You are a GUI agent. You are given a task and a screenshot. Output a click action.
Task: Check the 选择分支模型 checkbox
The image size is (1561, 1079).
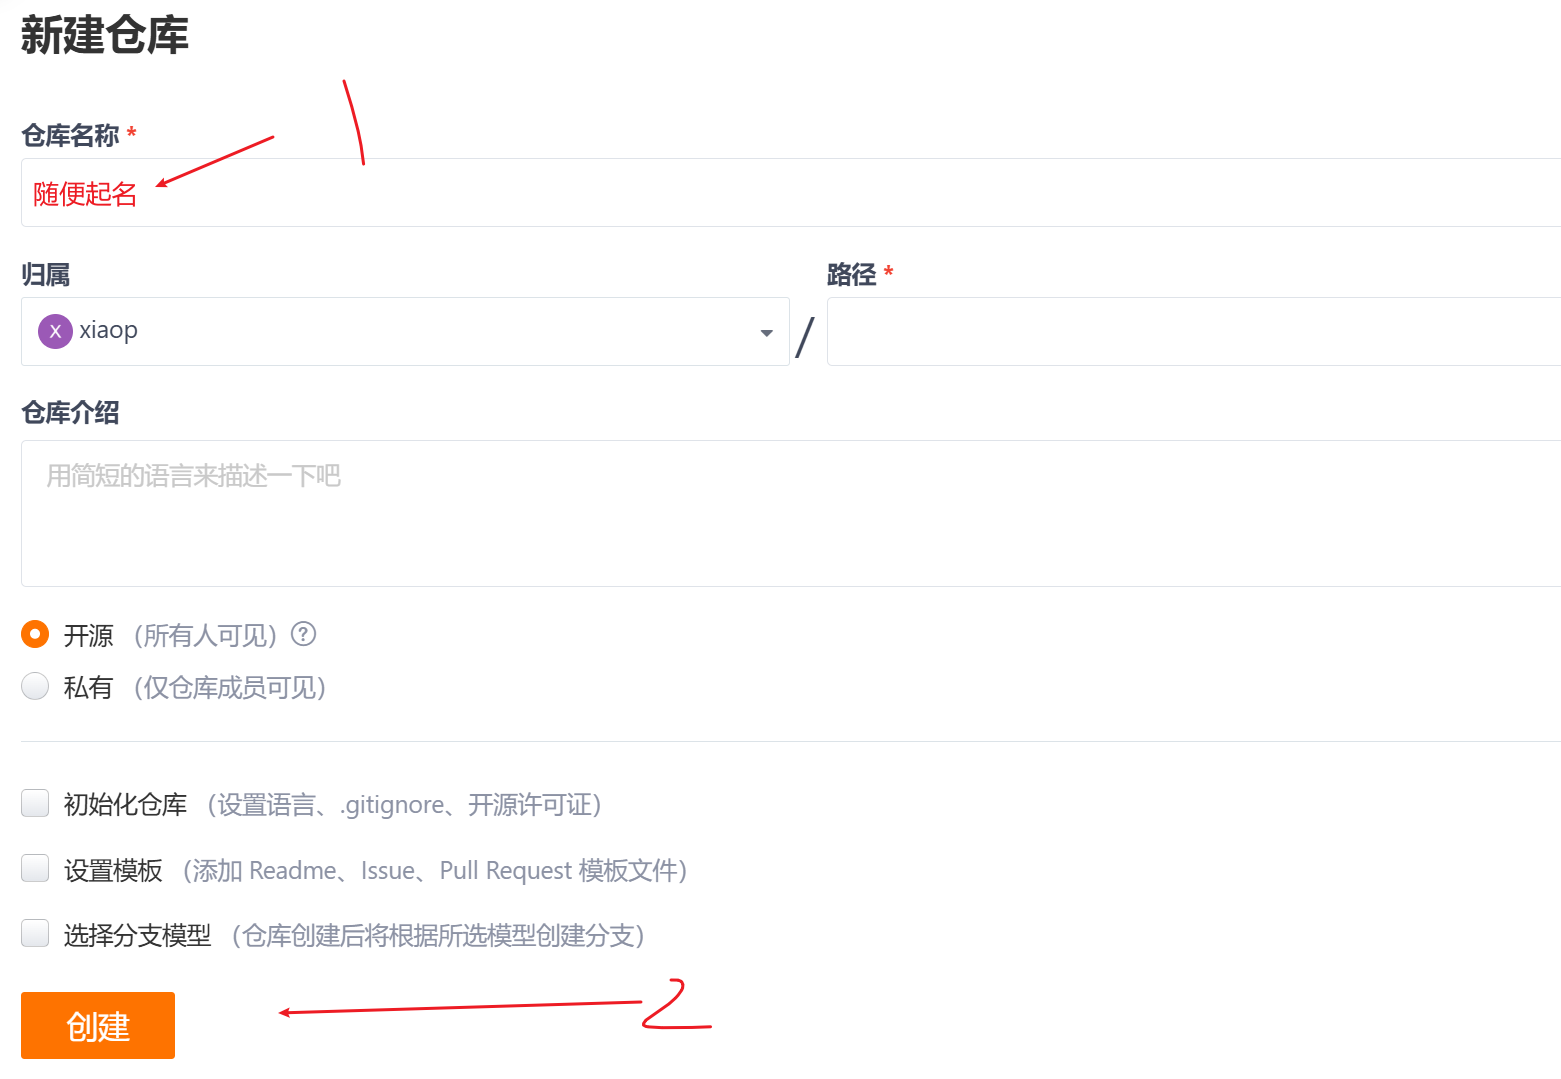tap(35, 933)
